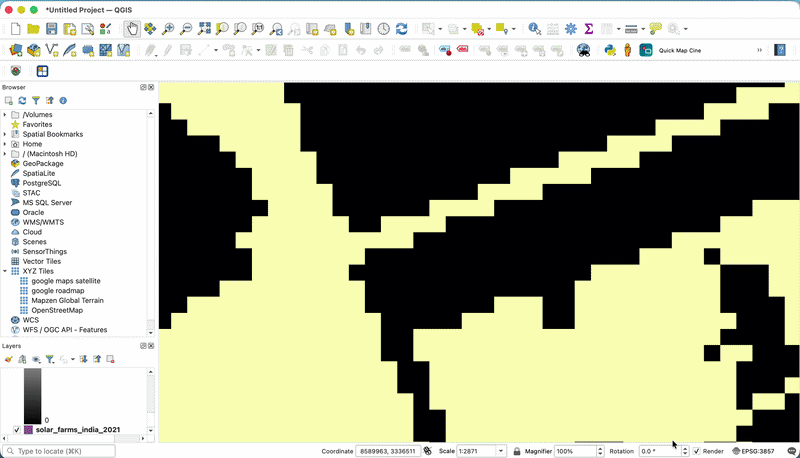Open the Style Manager icon

tap(106, 29)
